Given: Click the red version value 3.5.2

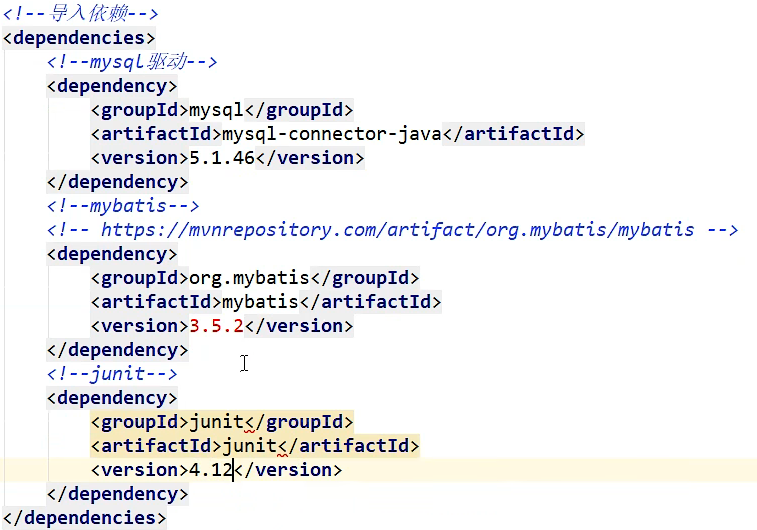Looking at the screenshot, I should [216, 326].
